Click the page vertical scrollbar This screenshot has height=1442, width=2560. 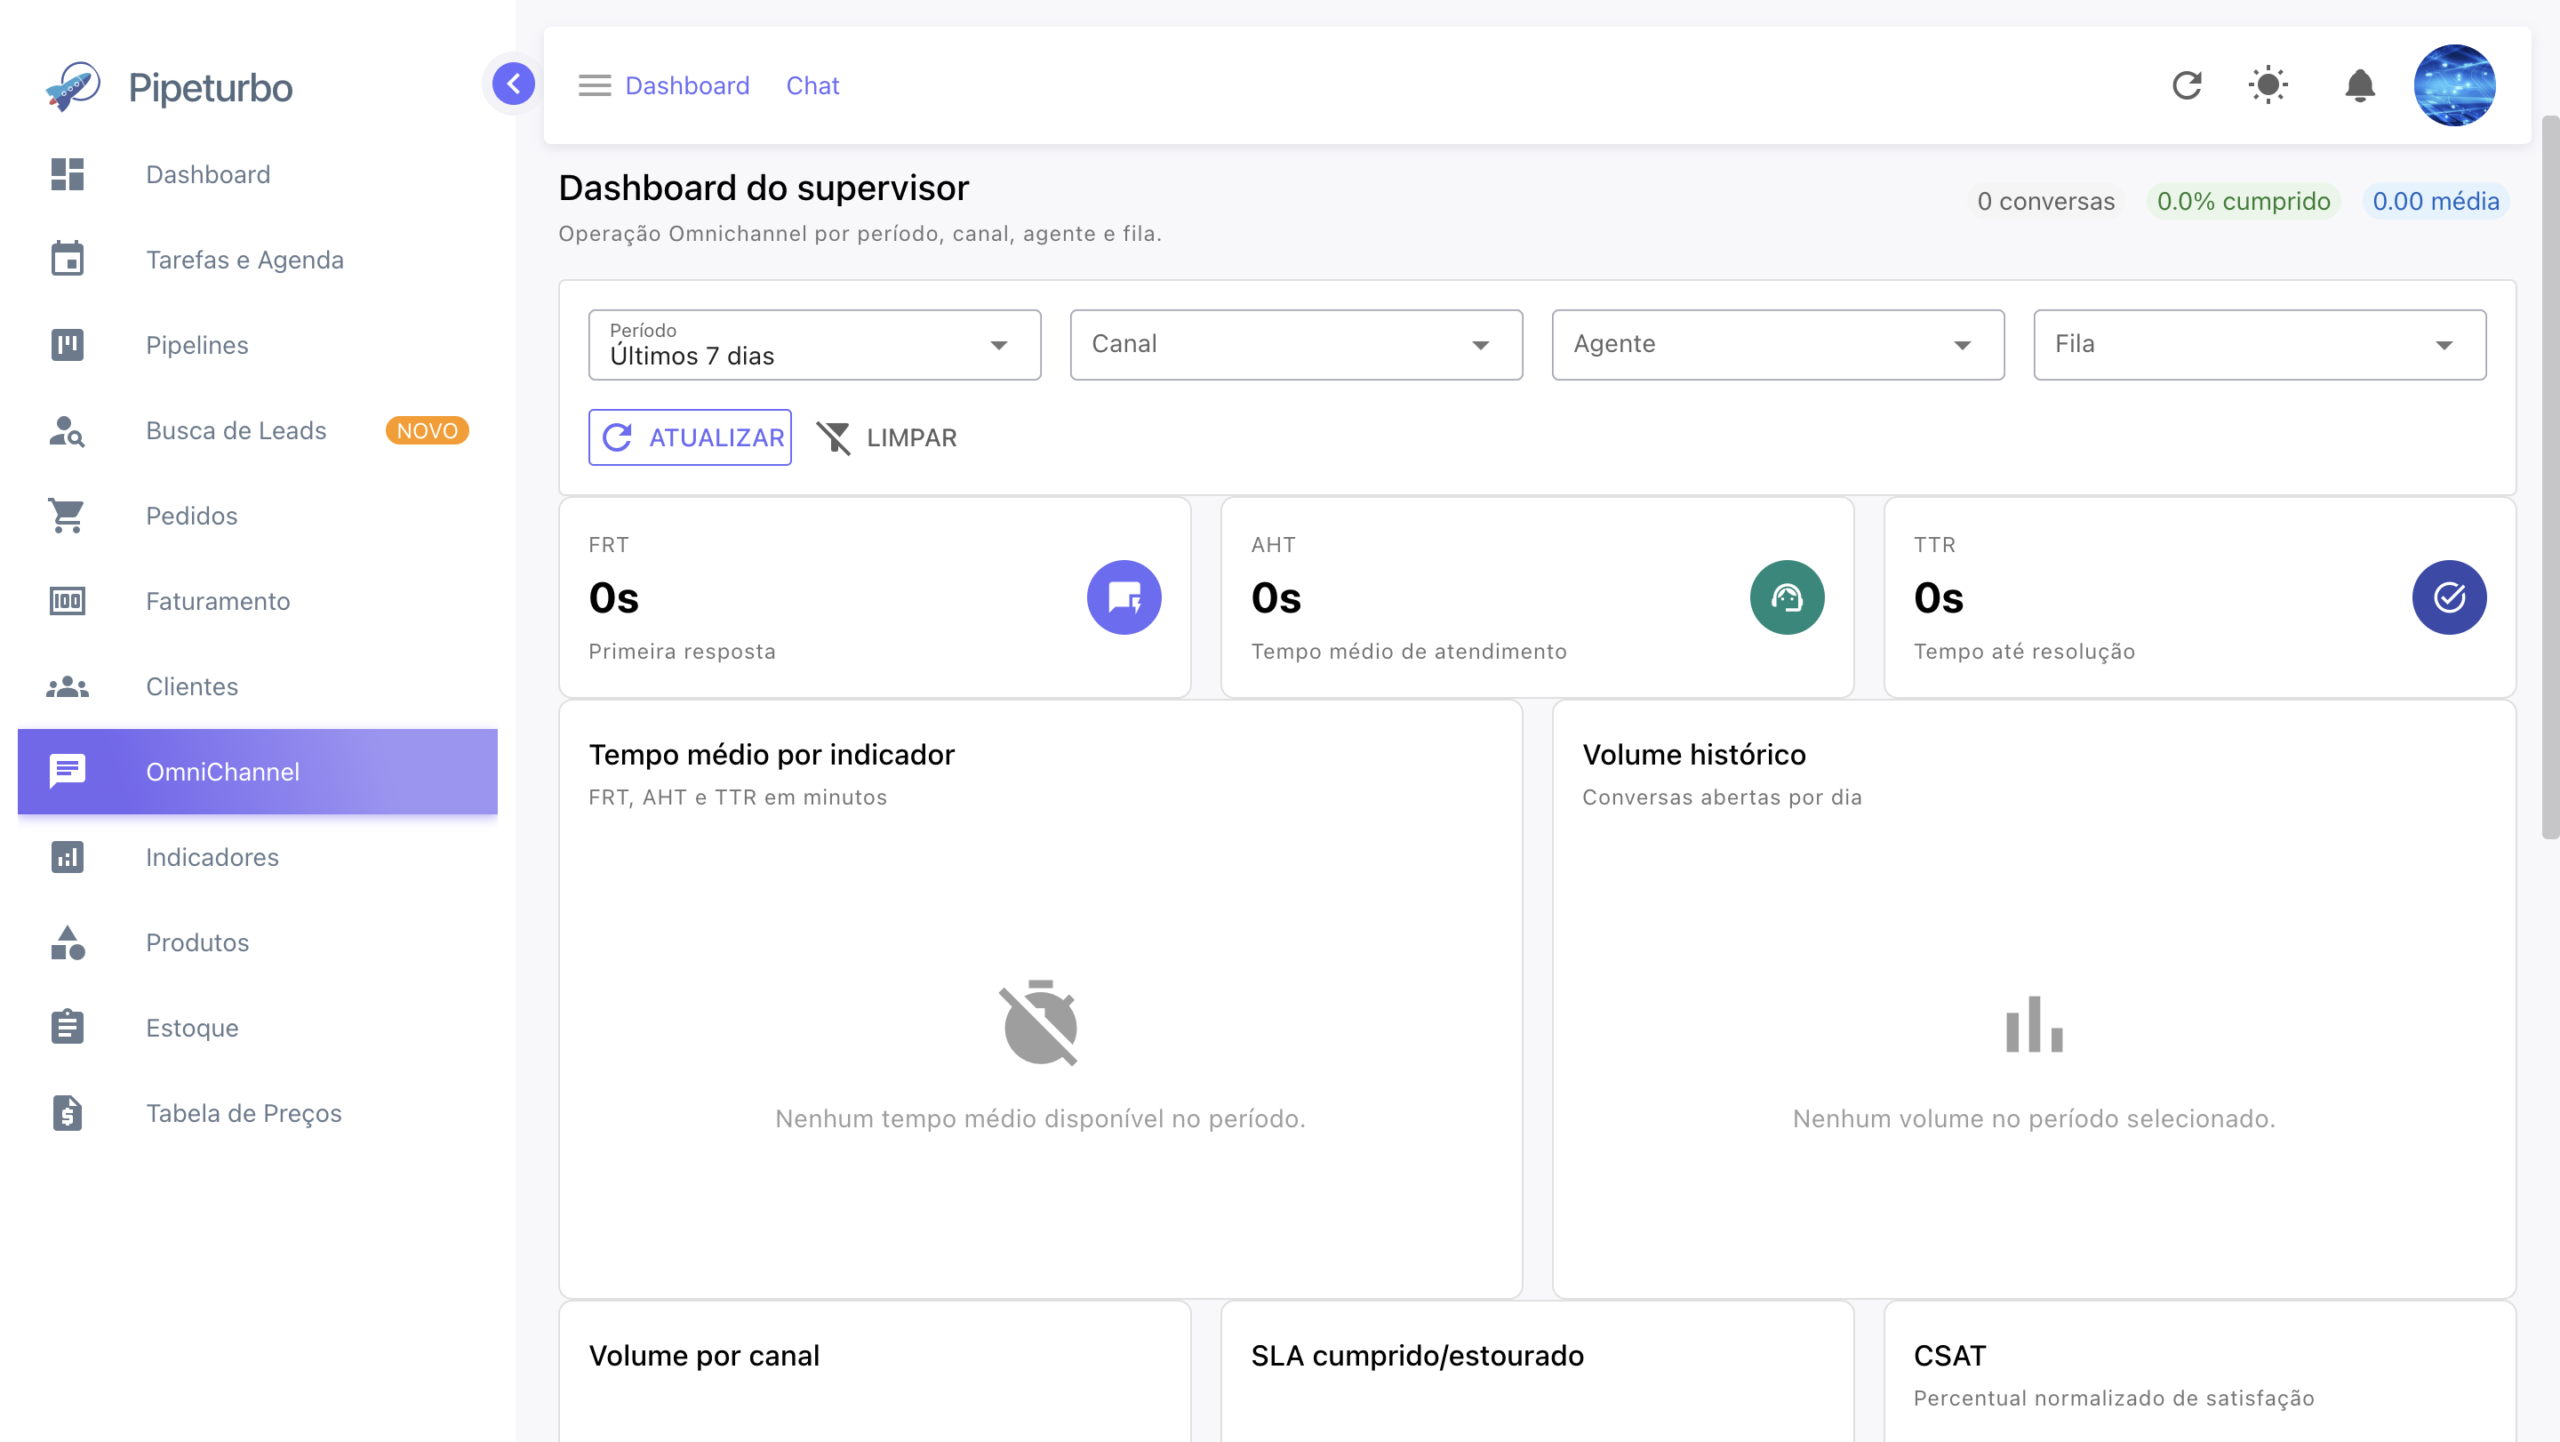(2550, 478)
